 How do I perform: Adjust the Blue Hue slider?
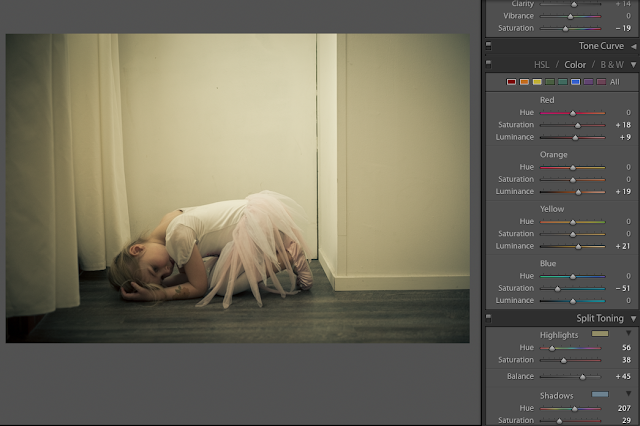pos(573,277)
